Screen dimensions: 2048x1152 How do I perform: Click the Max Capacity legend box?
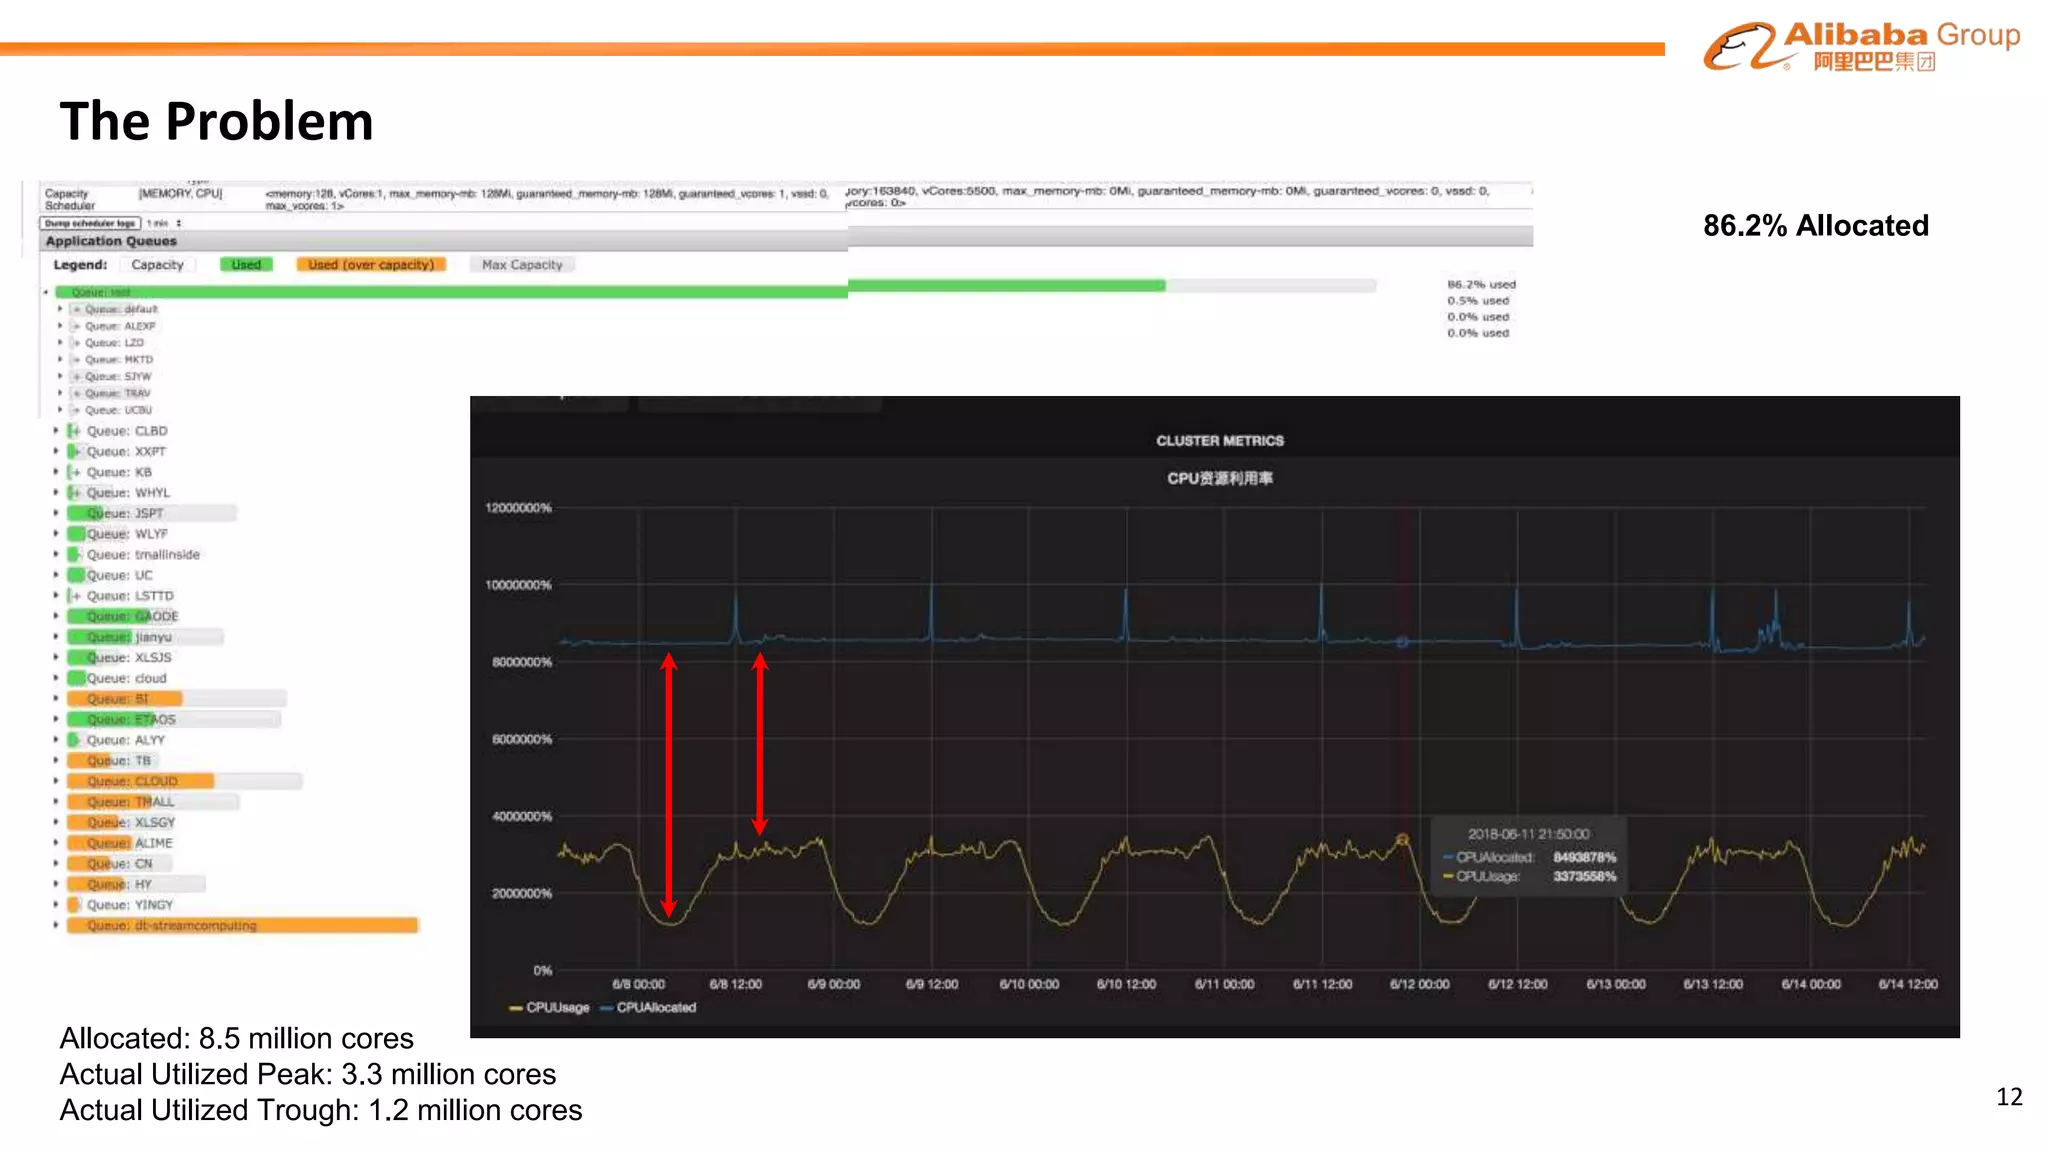click(522, 265)
